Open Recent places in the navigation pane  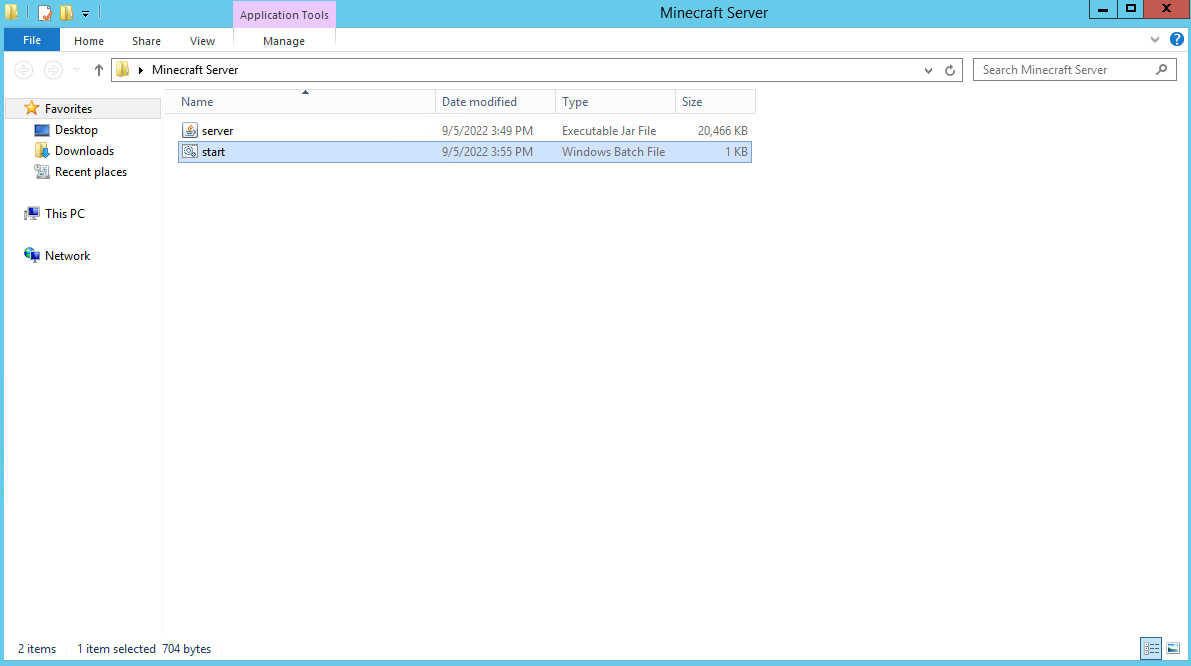90,172
